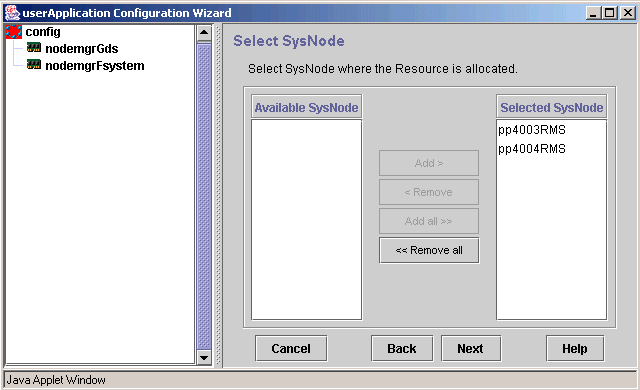Click the Select SysNode heading
The image size is (640, 390).
(x=289, y=41)
